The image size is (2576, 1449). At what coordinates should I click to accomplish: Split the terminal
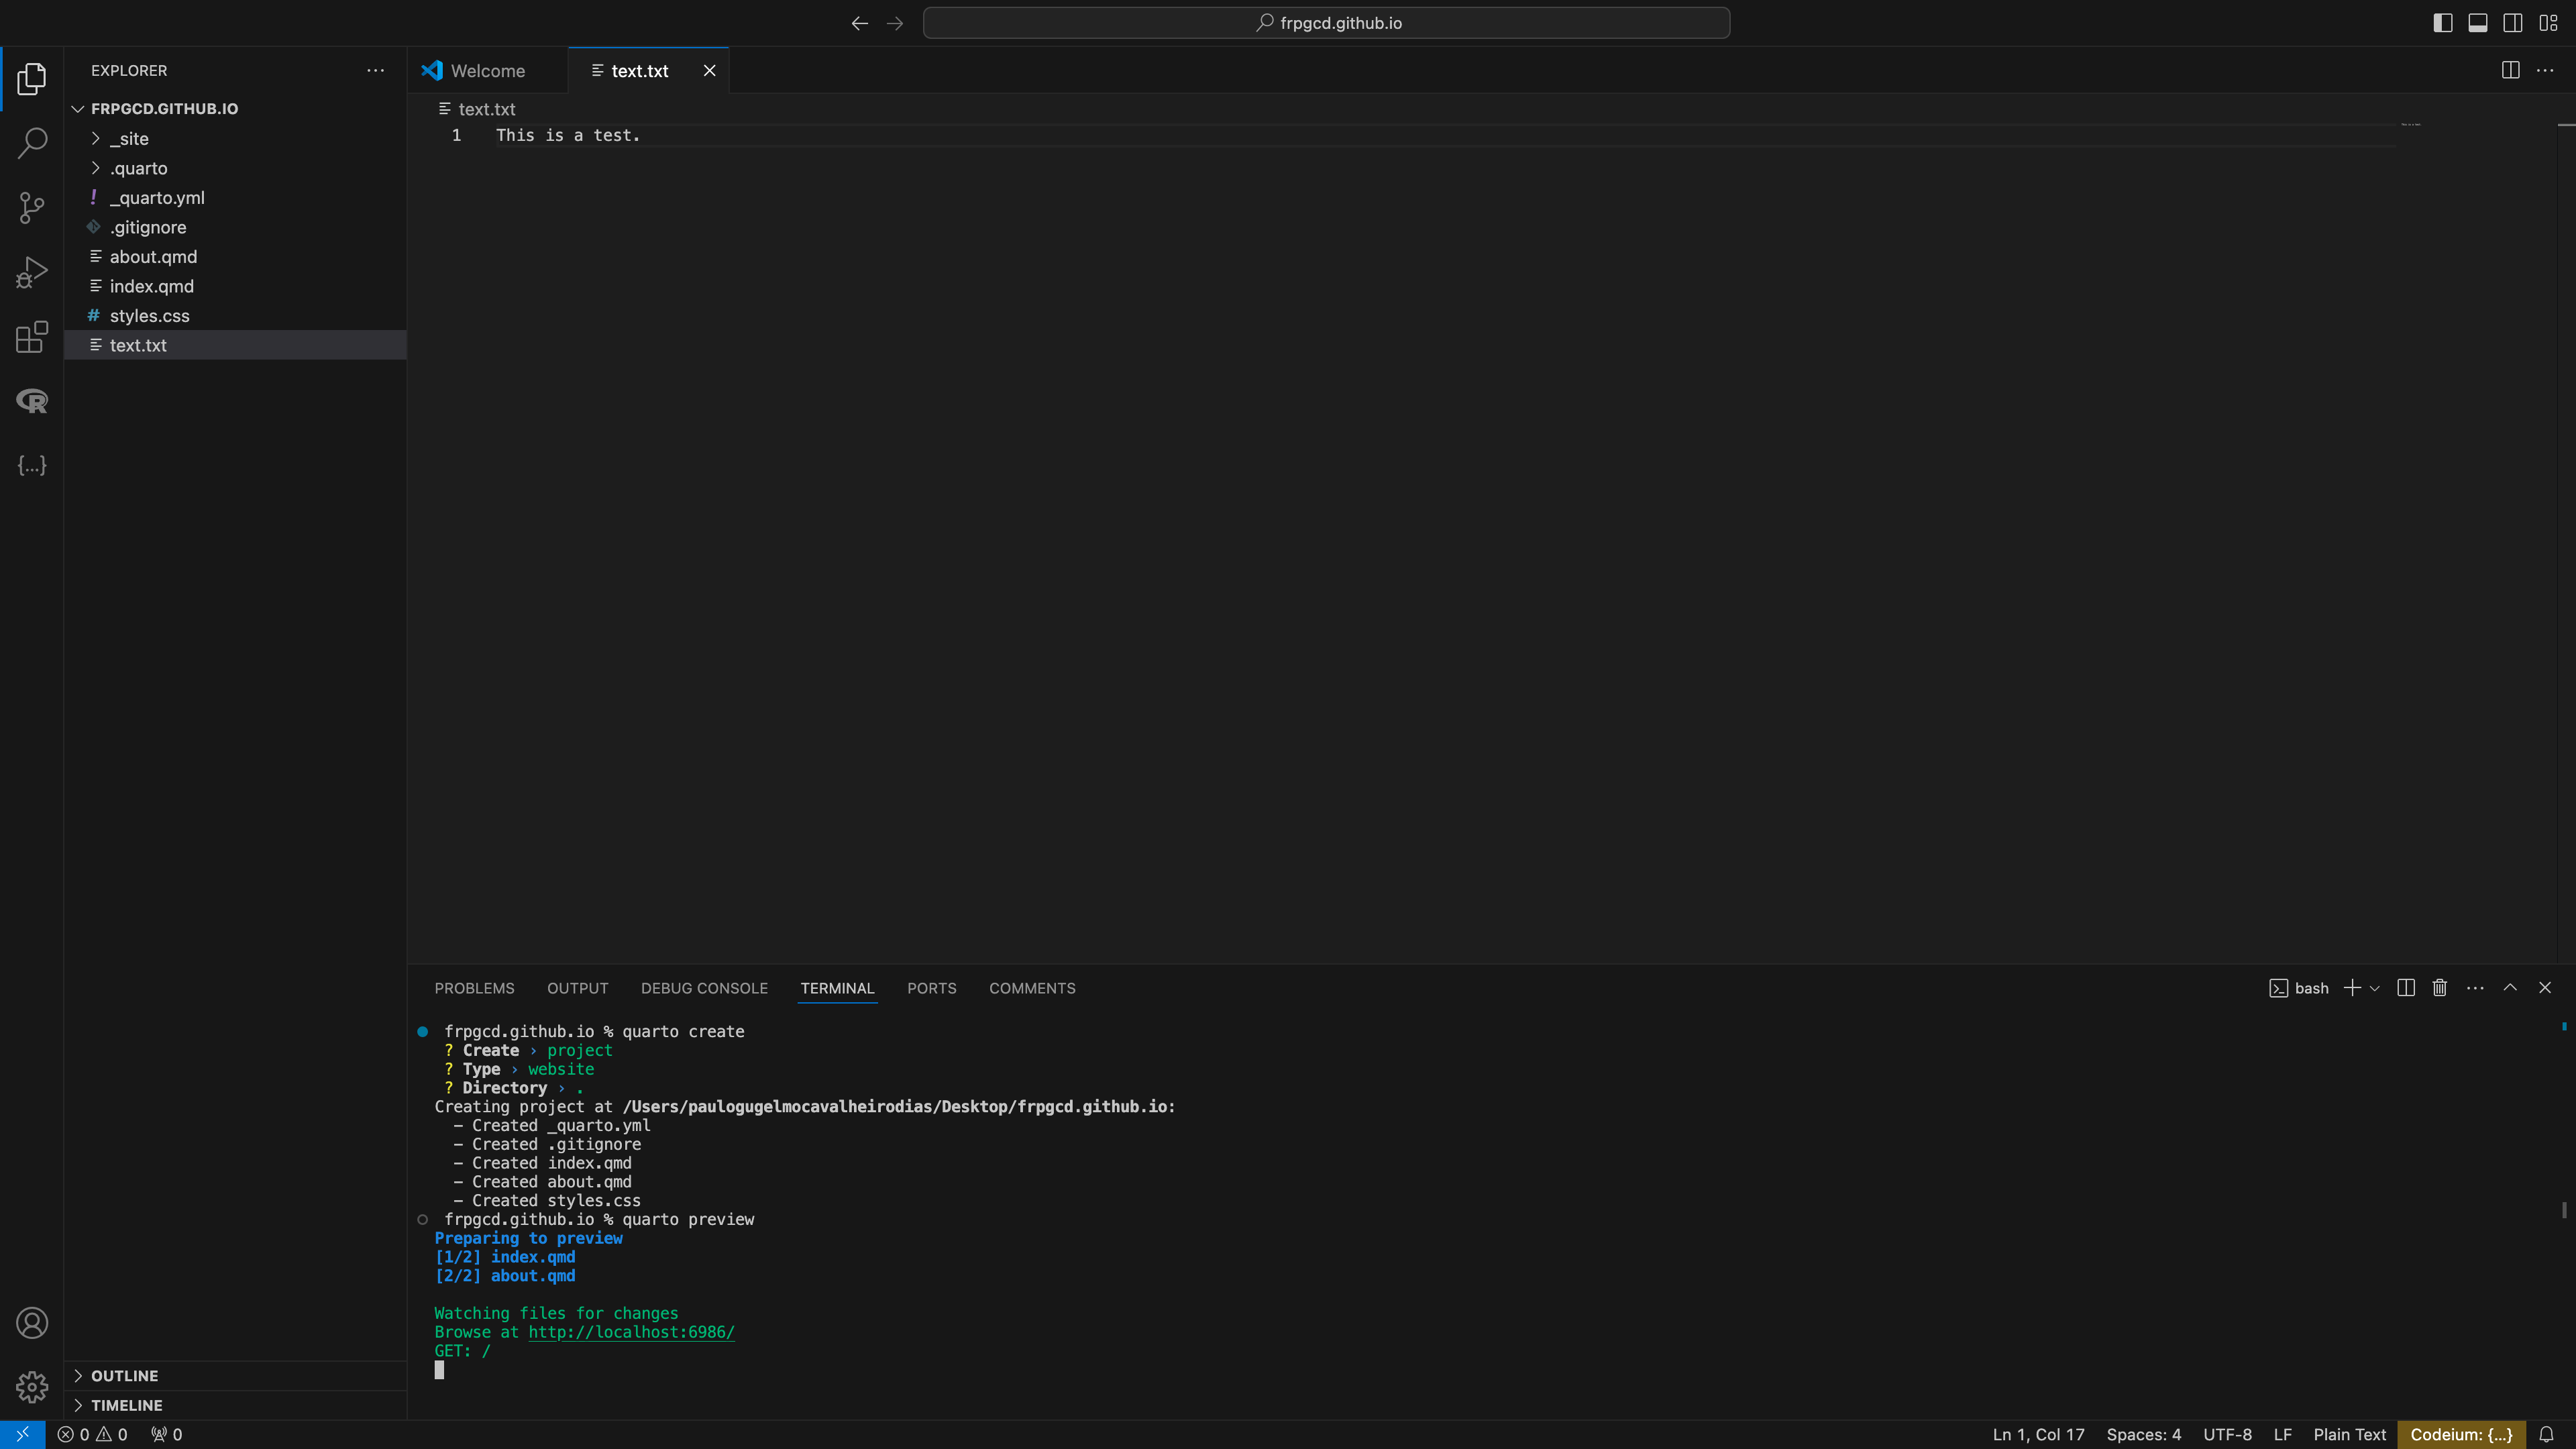point(2406,988)
